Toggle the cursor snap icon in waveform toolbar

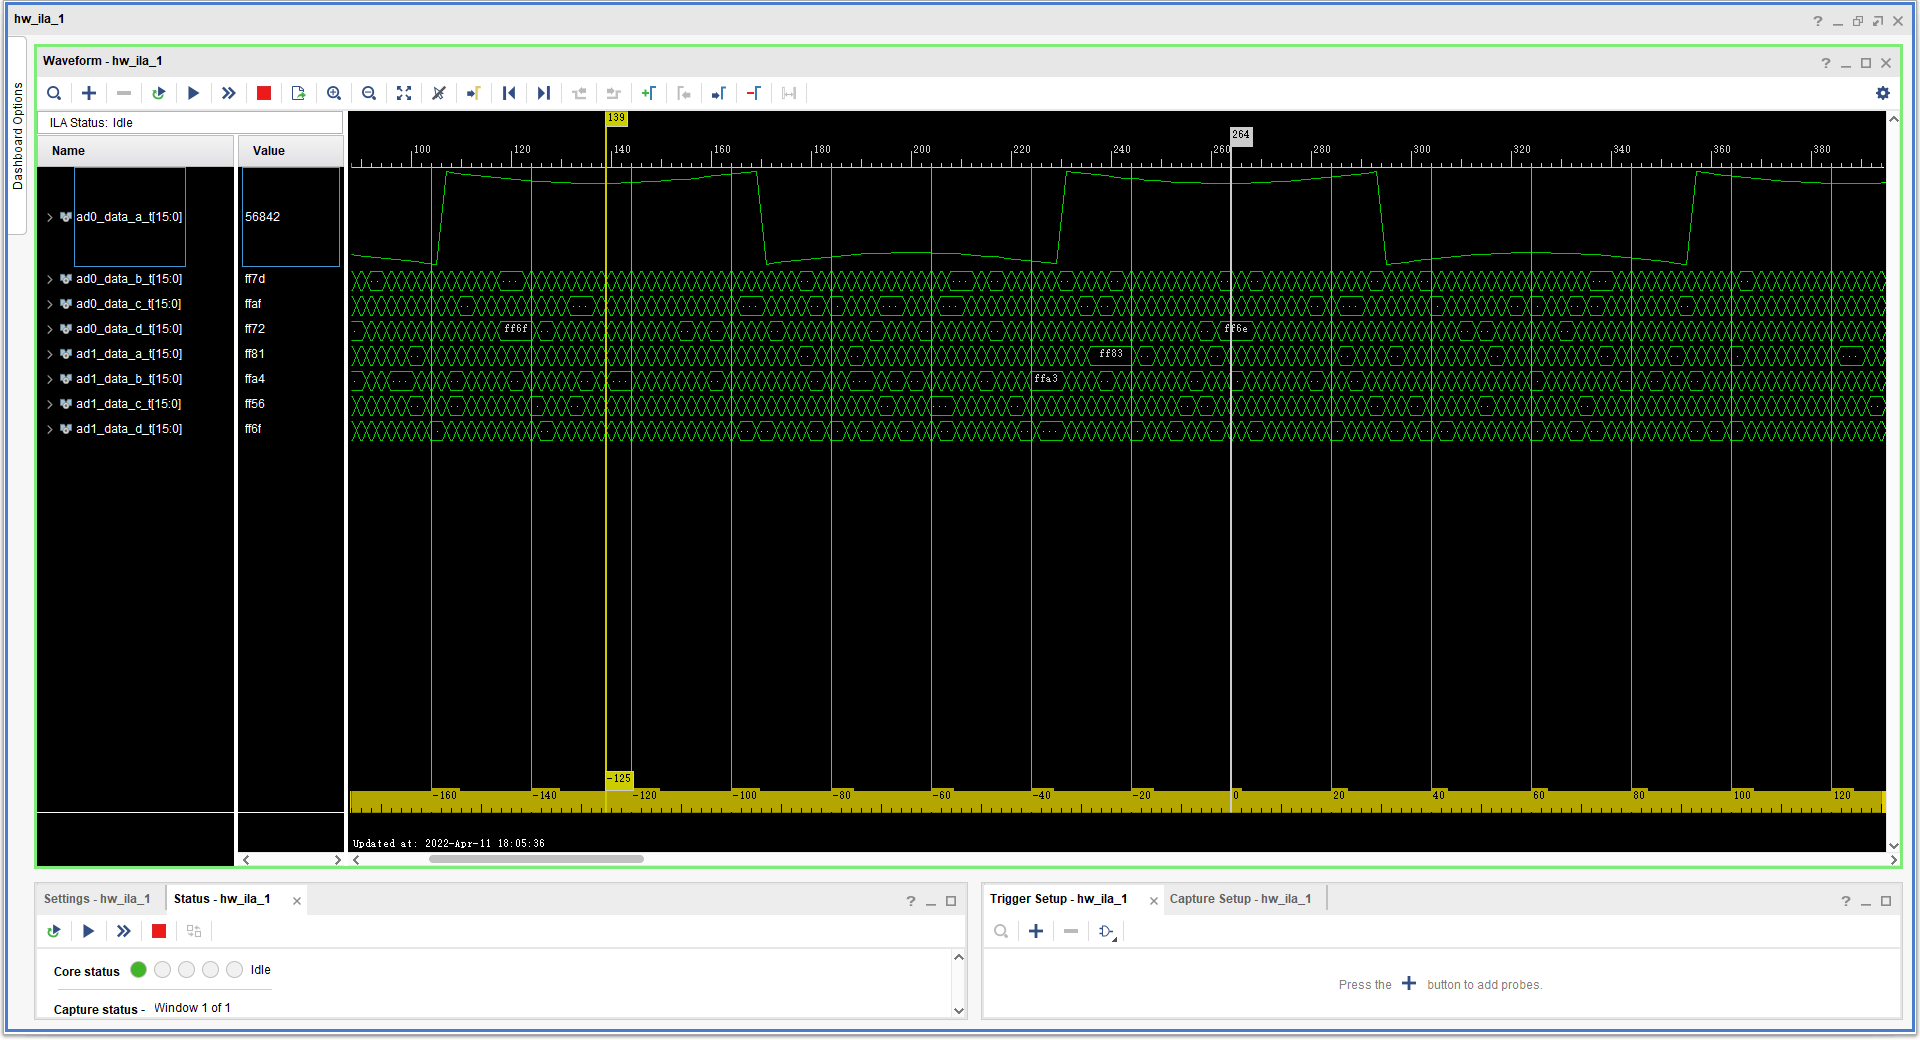coord(438,93)
